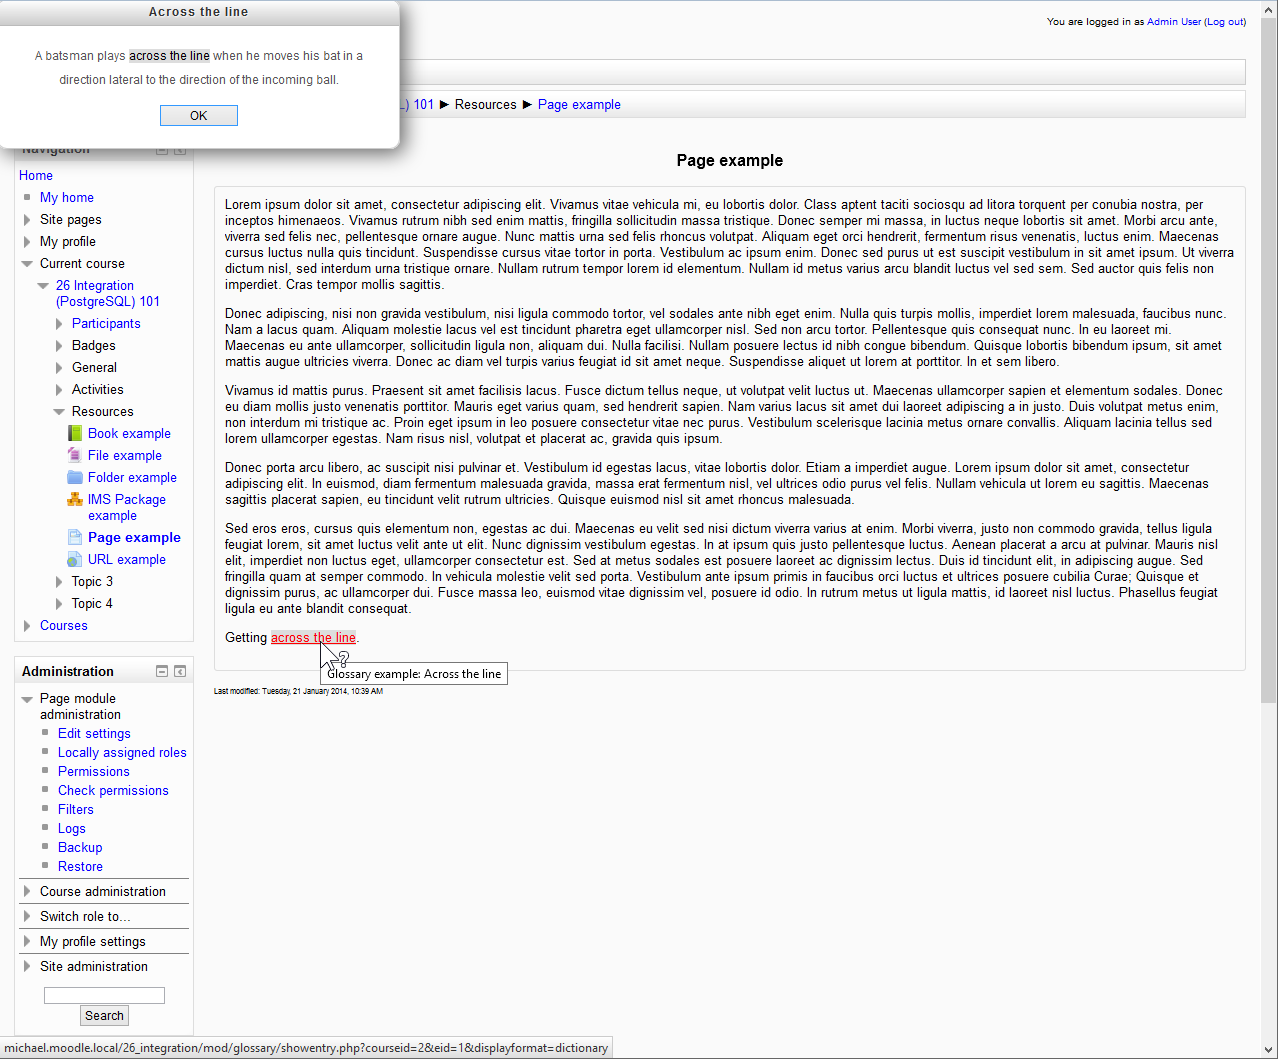Viewport: 1278px width, 1059px height.
Task: Click the Log out link
Action: tap(1225, 21)
